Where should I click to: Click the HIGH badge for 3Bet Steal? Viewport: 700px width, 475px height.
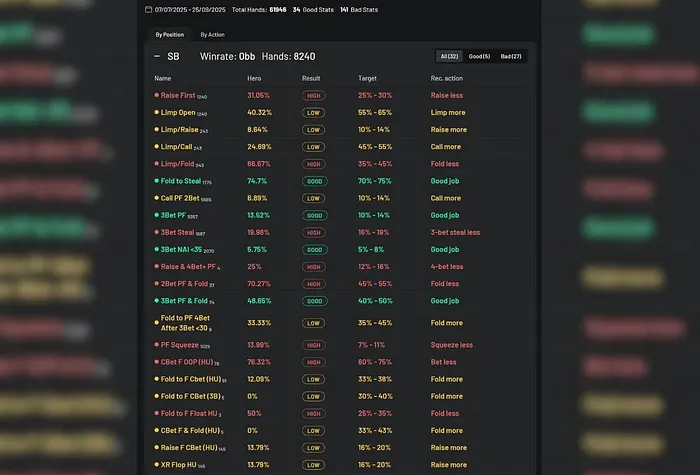click(313, 233)
